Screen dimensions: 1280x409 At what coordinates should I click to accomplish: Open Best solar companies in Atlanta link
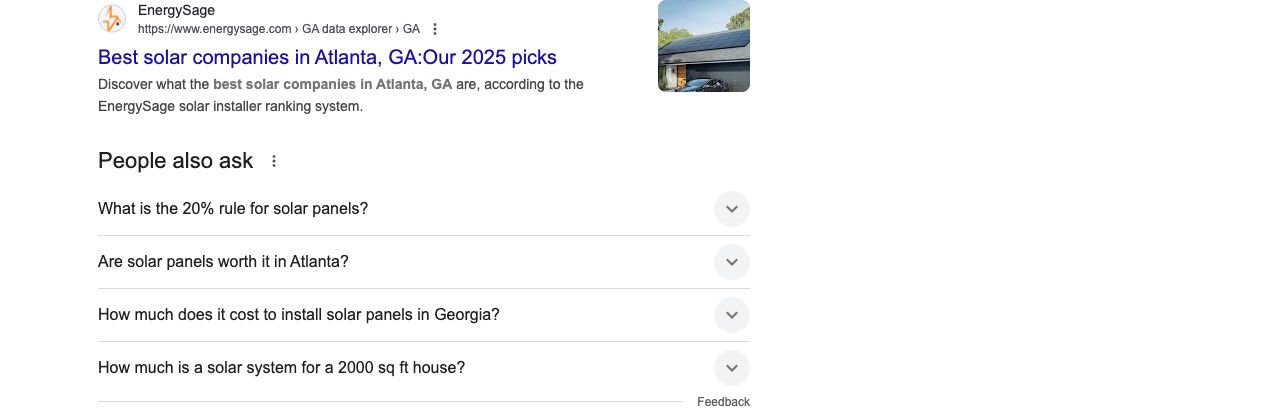click(327, 57)
